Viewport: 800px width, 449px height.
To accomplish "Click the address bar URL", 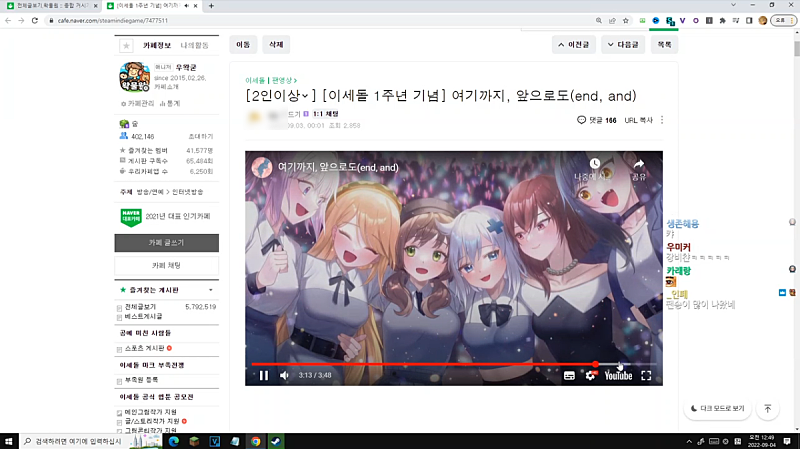I will (x=113, y=20).
